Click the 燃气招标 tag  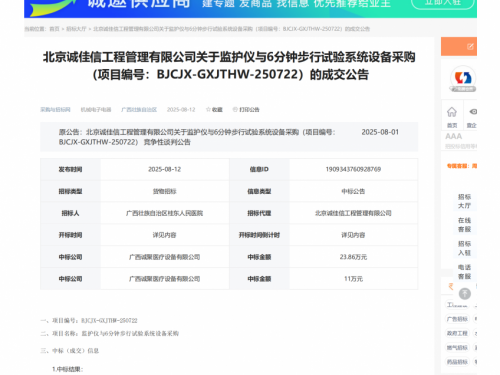pos(457,348)
